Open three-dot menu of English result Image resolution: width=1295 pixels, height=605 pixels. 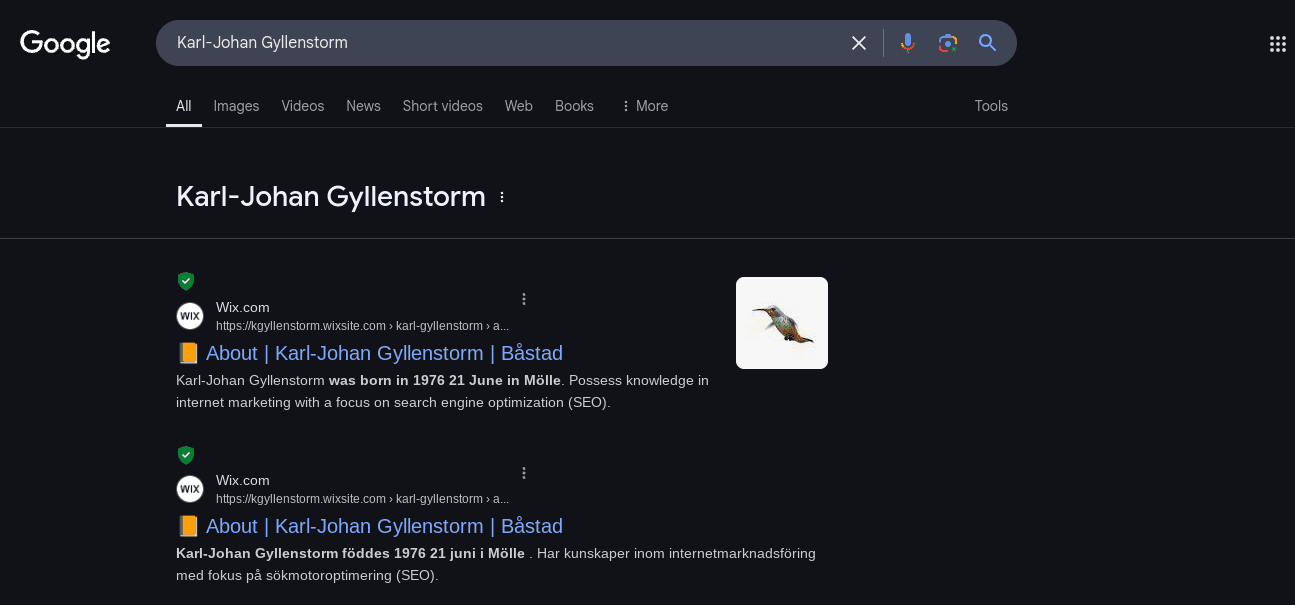pos(524,299)
